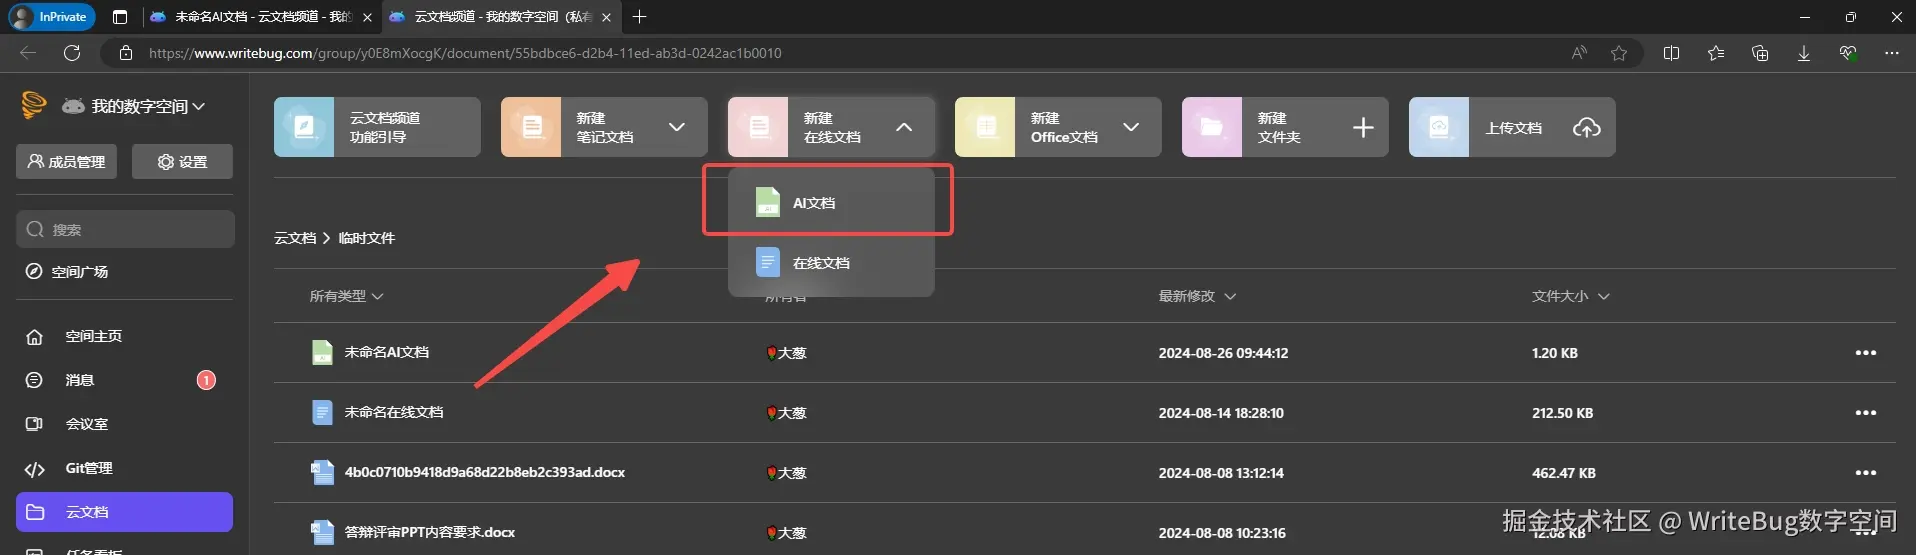Click the docx icon of 4b0c0710b9418d9a68d22b8eb2c393ad.docx
Screen dimensions: 1916x555
(322, 472)
